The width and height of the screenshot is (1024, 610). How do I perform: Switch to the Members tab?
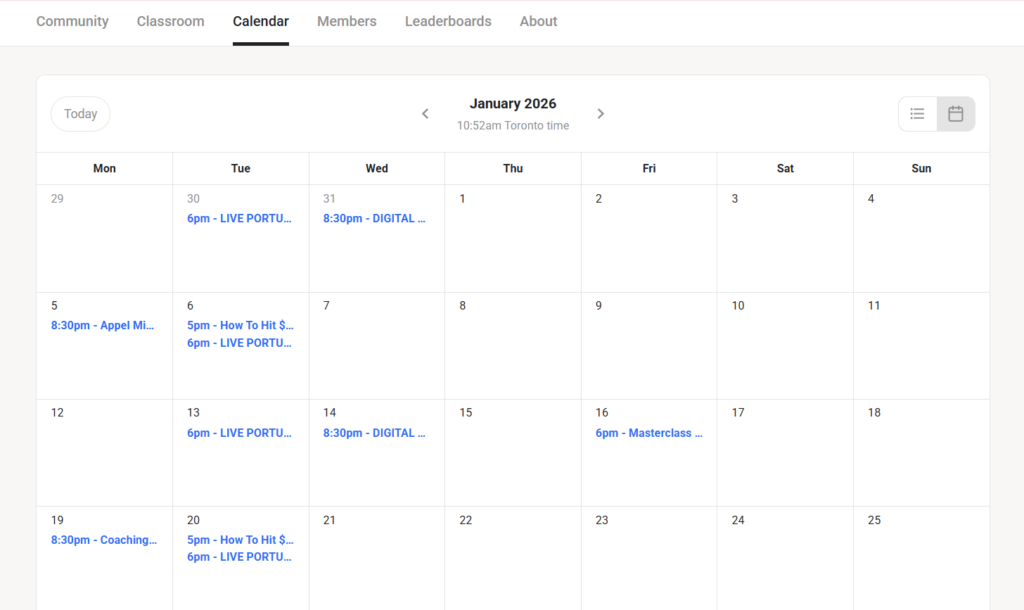347,21
